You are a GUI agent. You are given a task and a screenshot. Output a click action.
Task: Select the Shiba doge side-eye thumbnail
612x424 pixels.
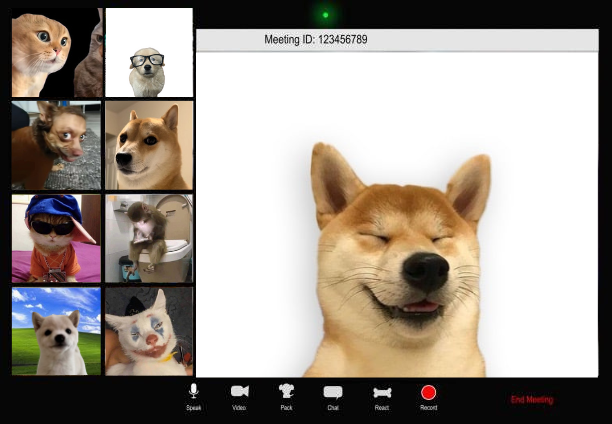[x=149, y=145]
